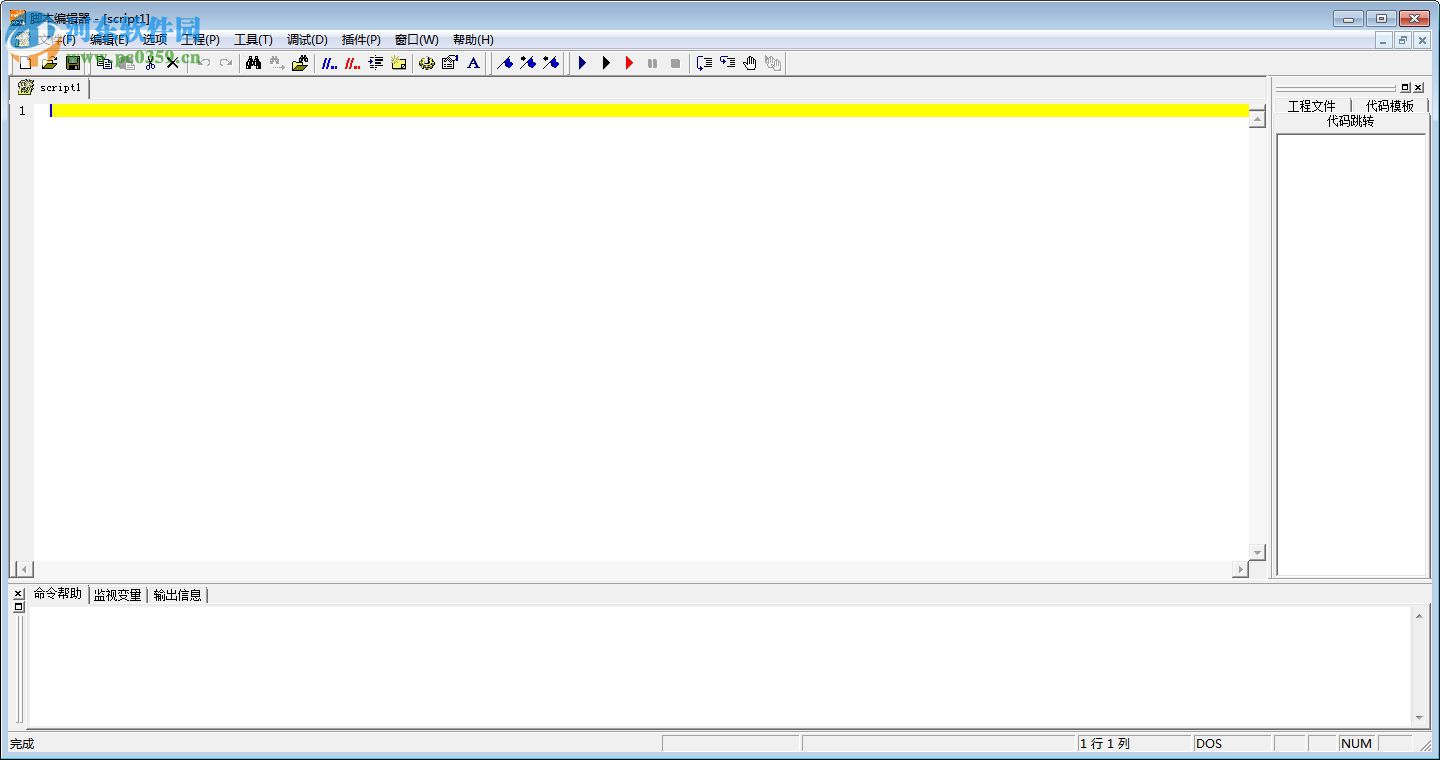1440x760 pixels.
Task: Click the greyed-out paste clipboard icon
Action: click(x=127, y=63)
